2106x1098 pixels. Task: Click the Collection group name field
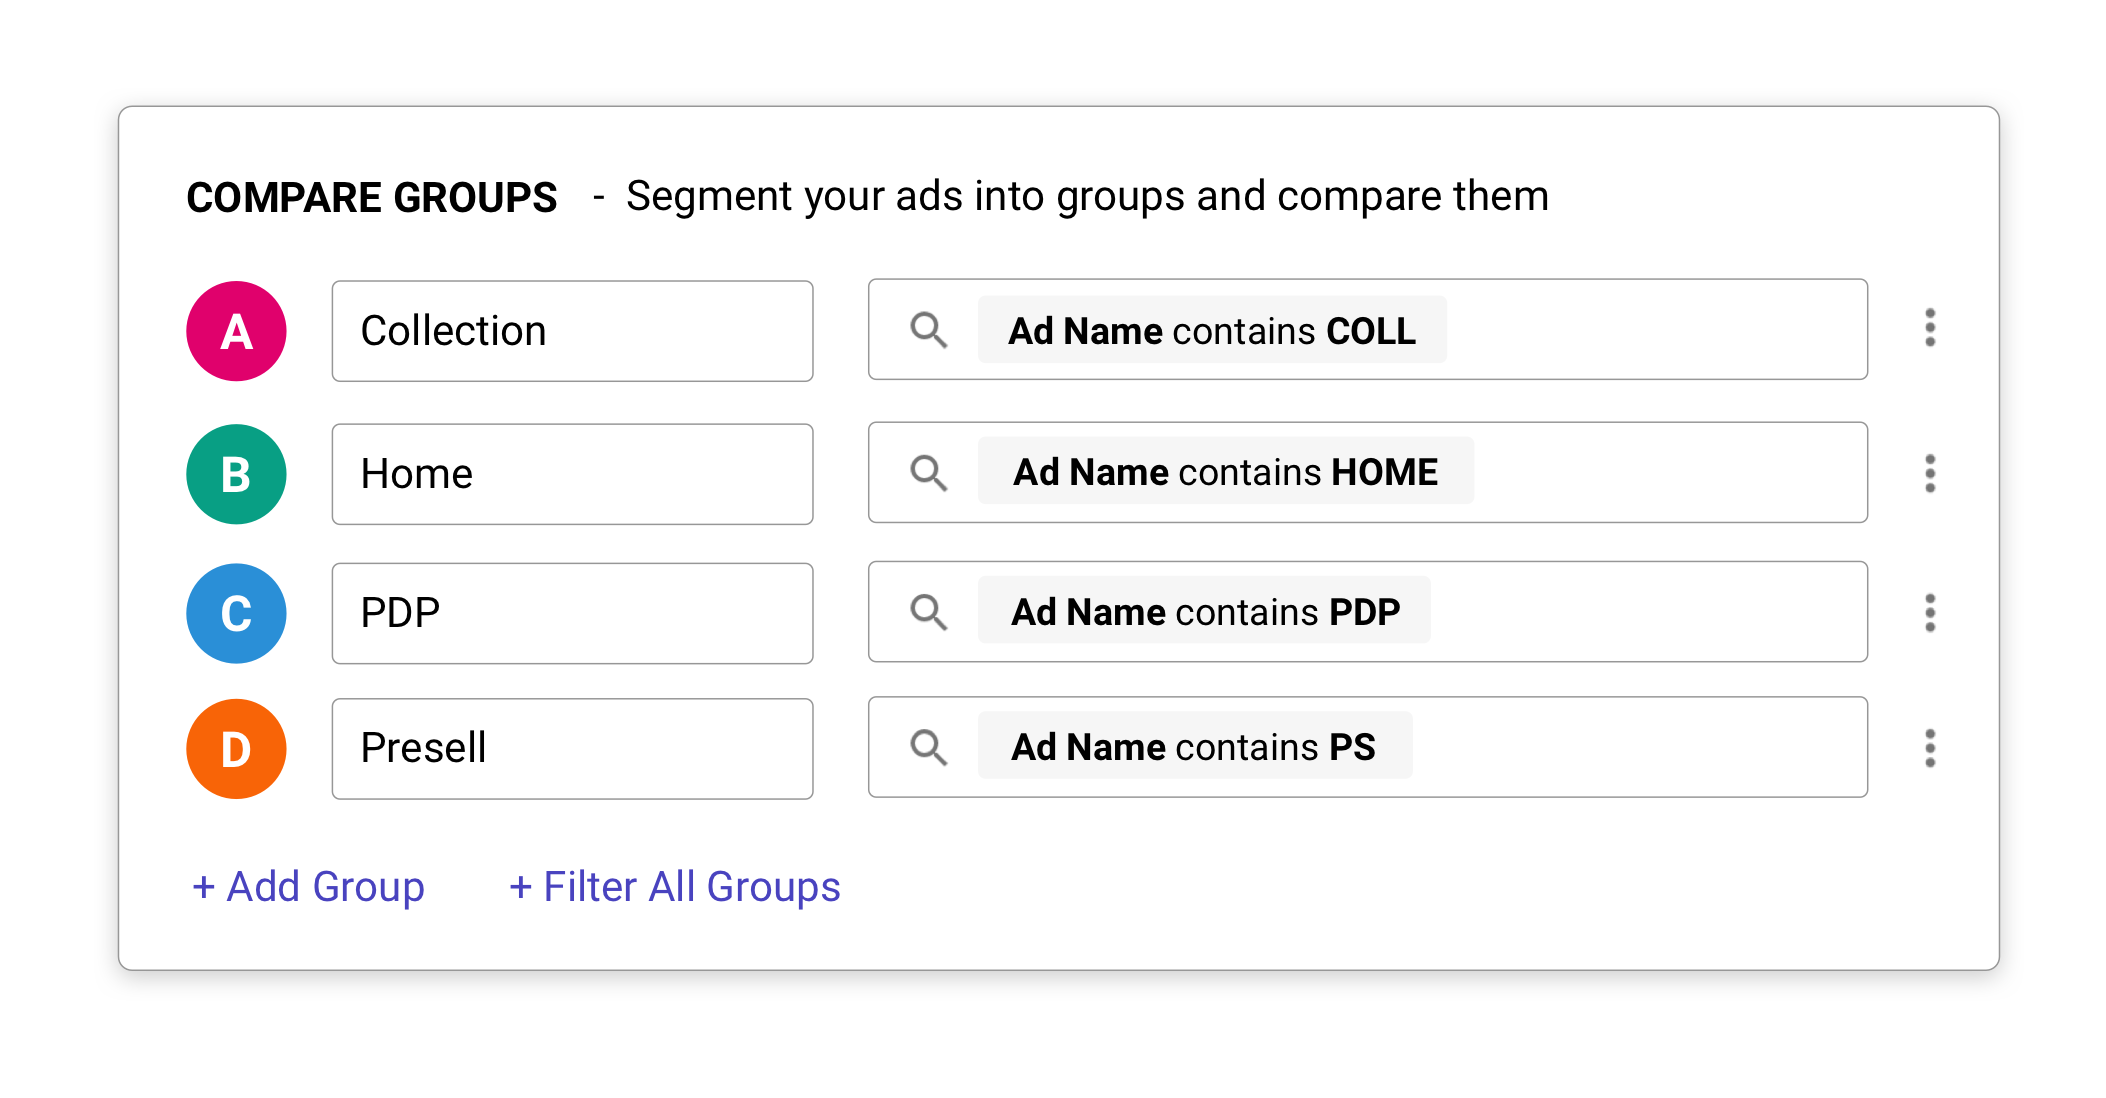571,330
